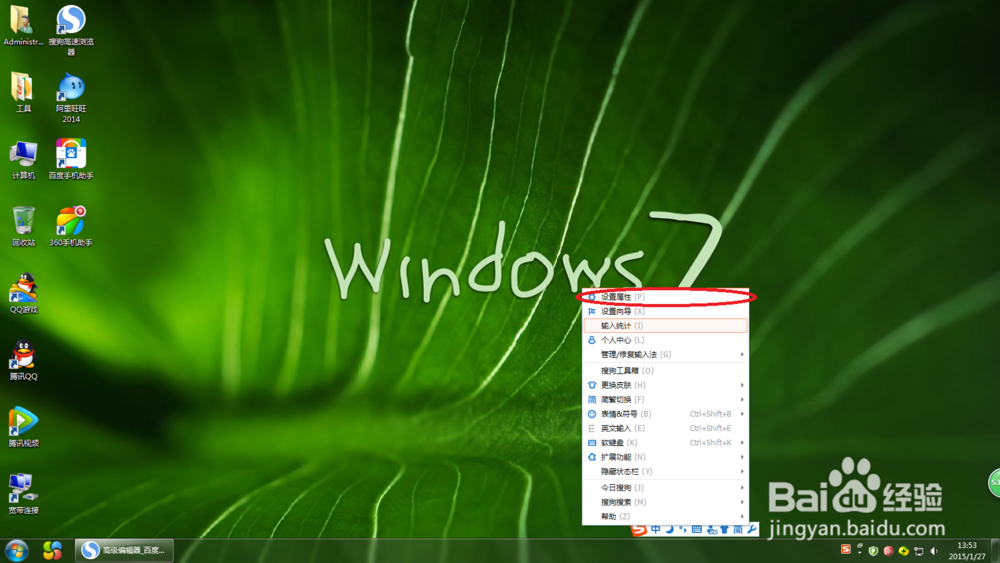Open the volume speaker tray icon
The height and width of the screenshot is (563, 1000).
click(934, 551)
